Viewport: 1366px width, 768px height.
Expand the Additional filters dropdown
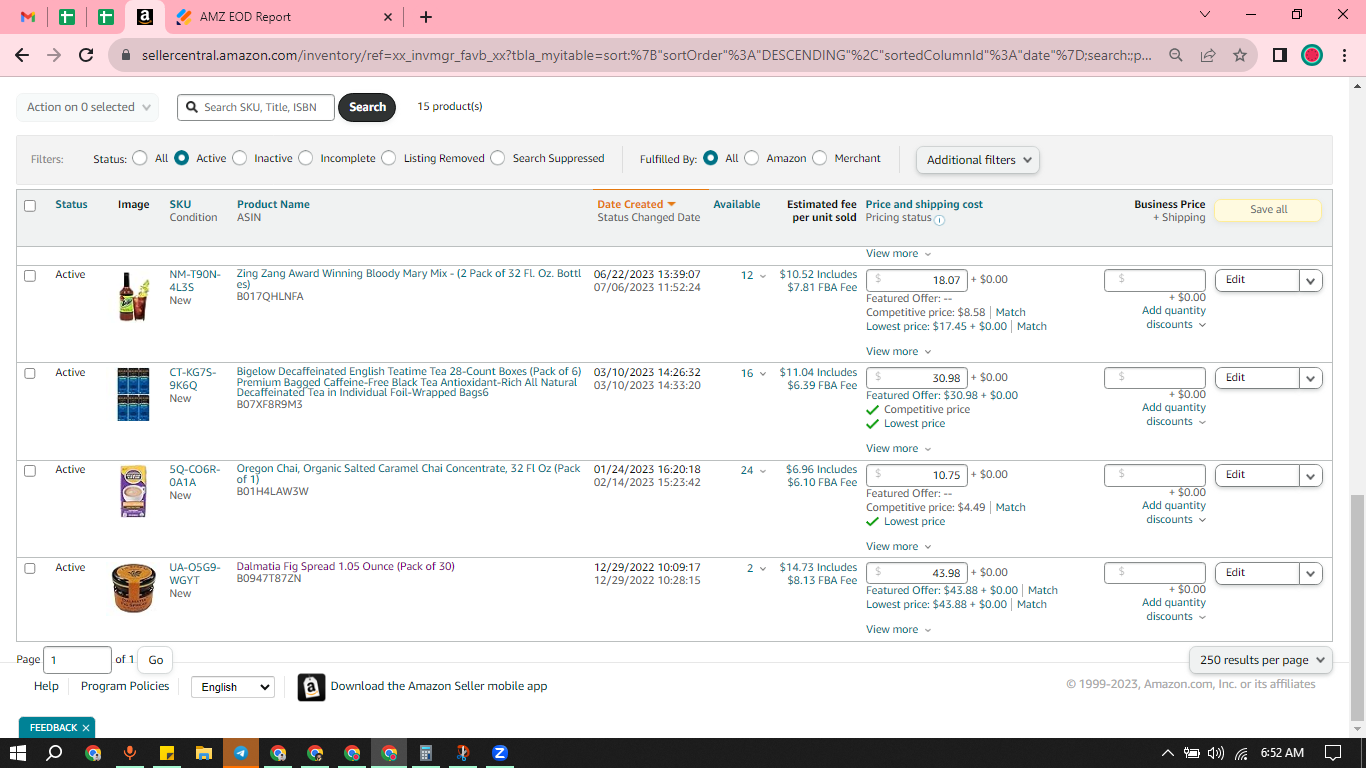tap(978, 160)
